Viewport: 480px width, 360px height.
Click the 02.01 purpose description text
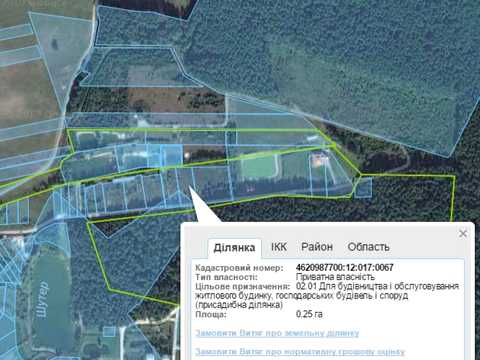pos(327,295)
